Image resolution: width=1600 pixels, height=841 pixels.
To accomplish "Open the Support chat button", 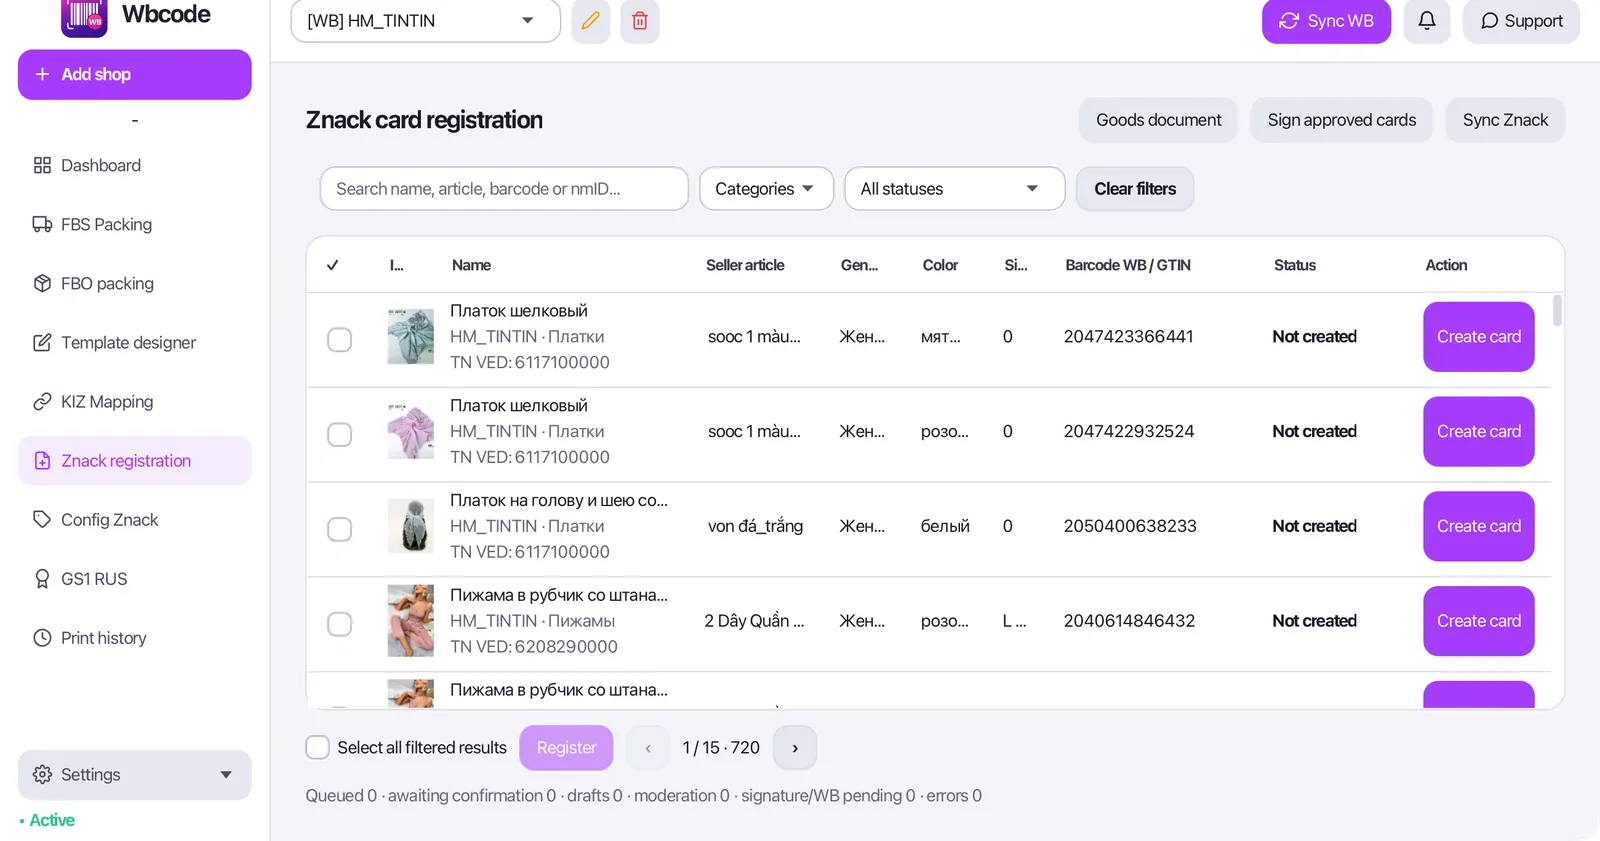I will 1521,21.
